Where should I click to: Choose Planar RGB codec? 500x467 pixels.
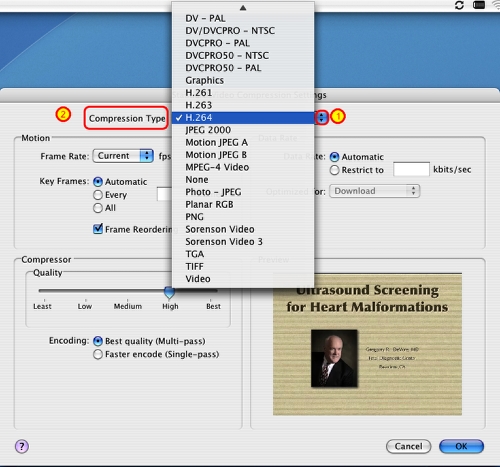(243, 204)
